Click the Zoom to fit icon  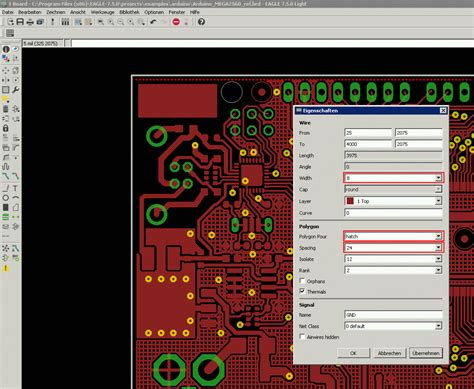point(101,22)
